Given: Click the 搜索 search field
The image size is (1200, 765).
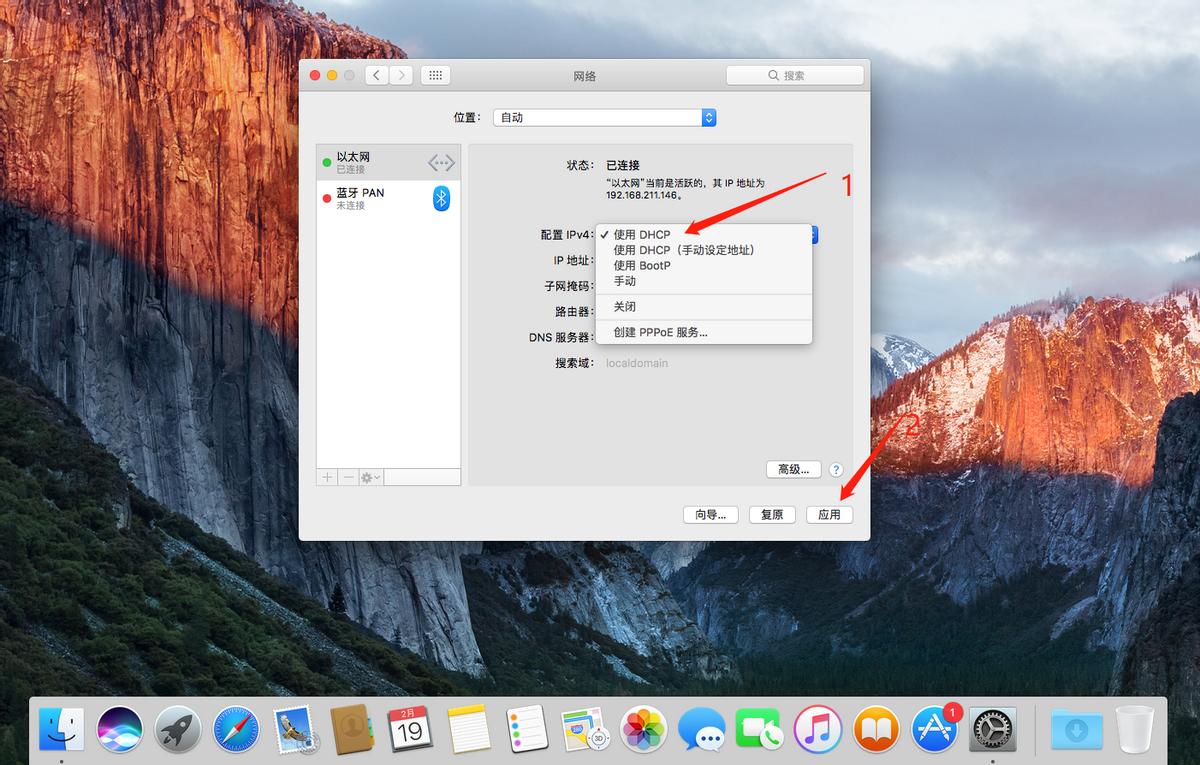Looking at the screenshot, I should coord(794,75).
